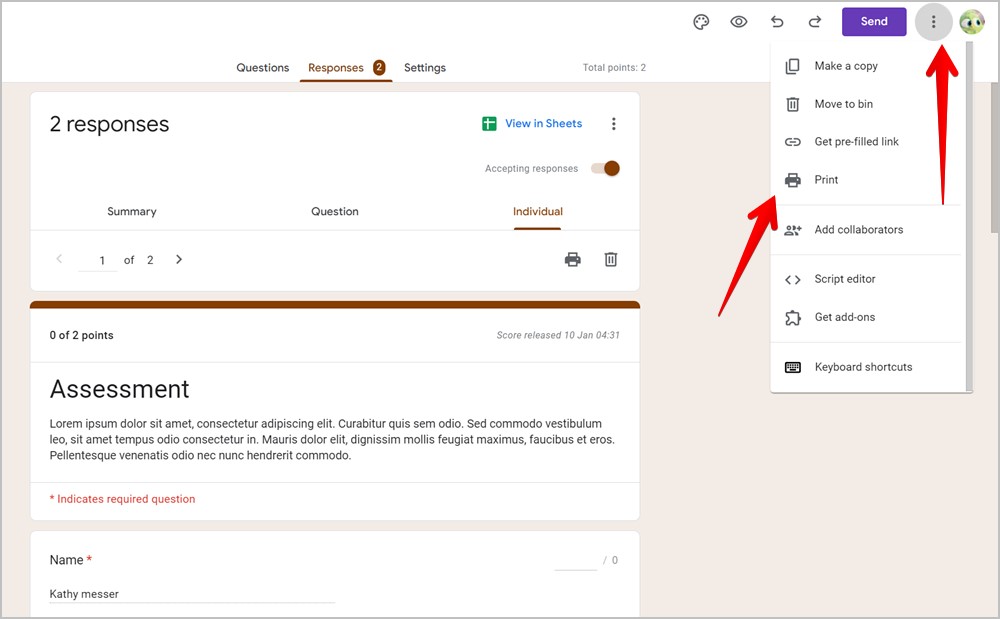Click the printer icon in menu
The width and height of the screenshot is (1000, 619).
792,180
